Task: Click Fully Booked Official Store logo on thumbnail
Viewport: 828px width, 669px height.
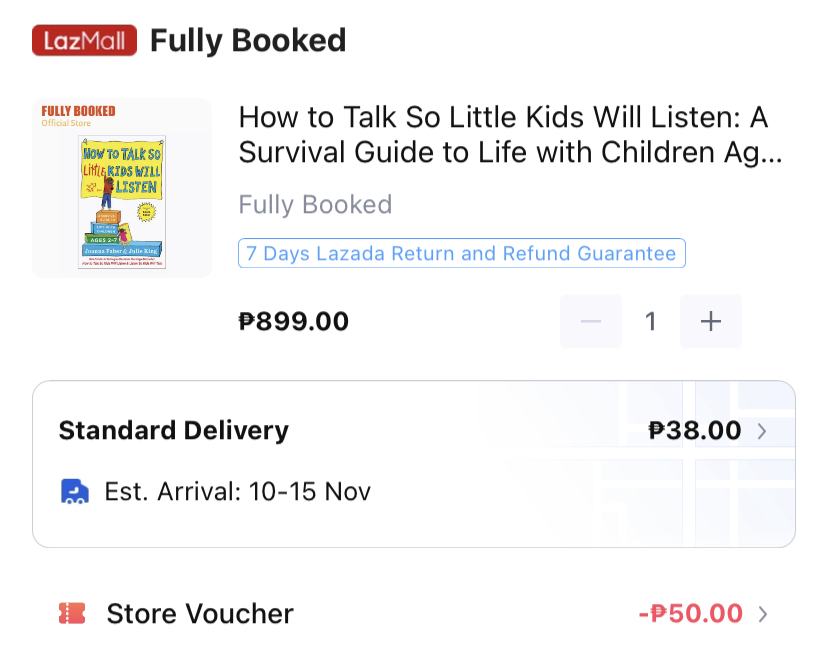Action: pos(78,115)
